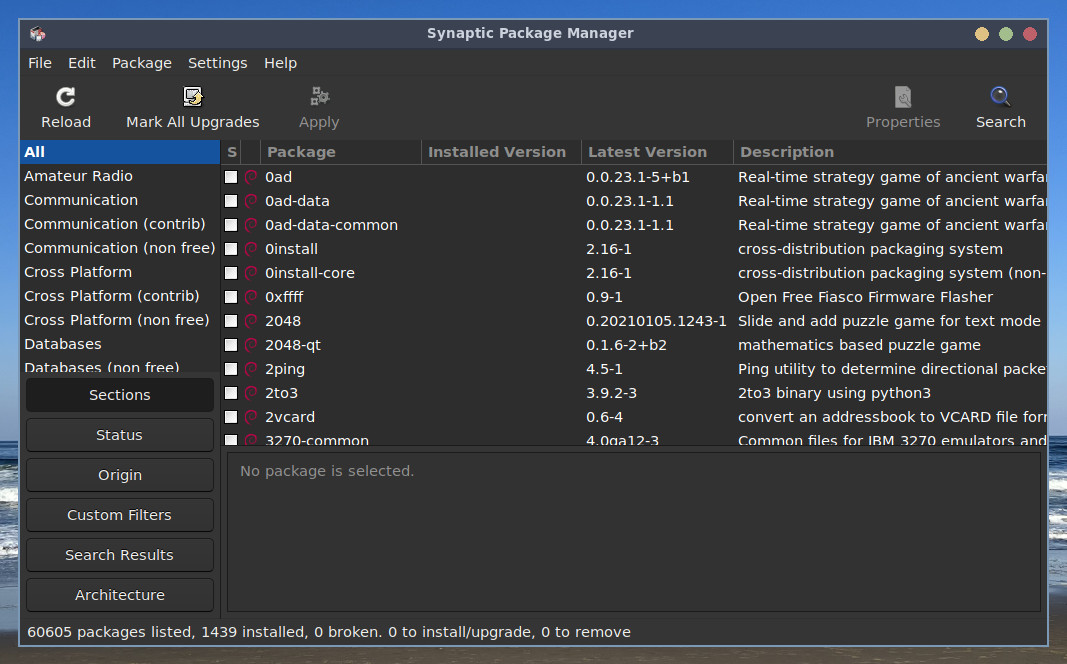Viewport: 1067px width, 664px height.
Task: Open the Edit menu
Action: click(82, 63)
